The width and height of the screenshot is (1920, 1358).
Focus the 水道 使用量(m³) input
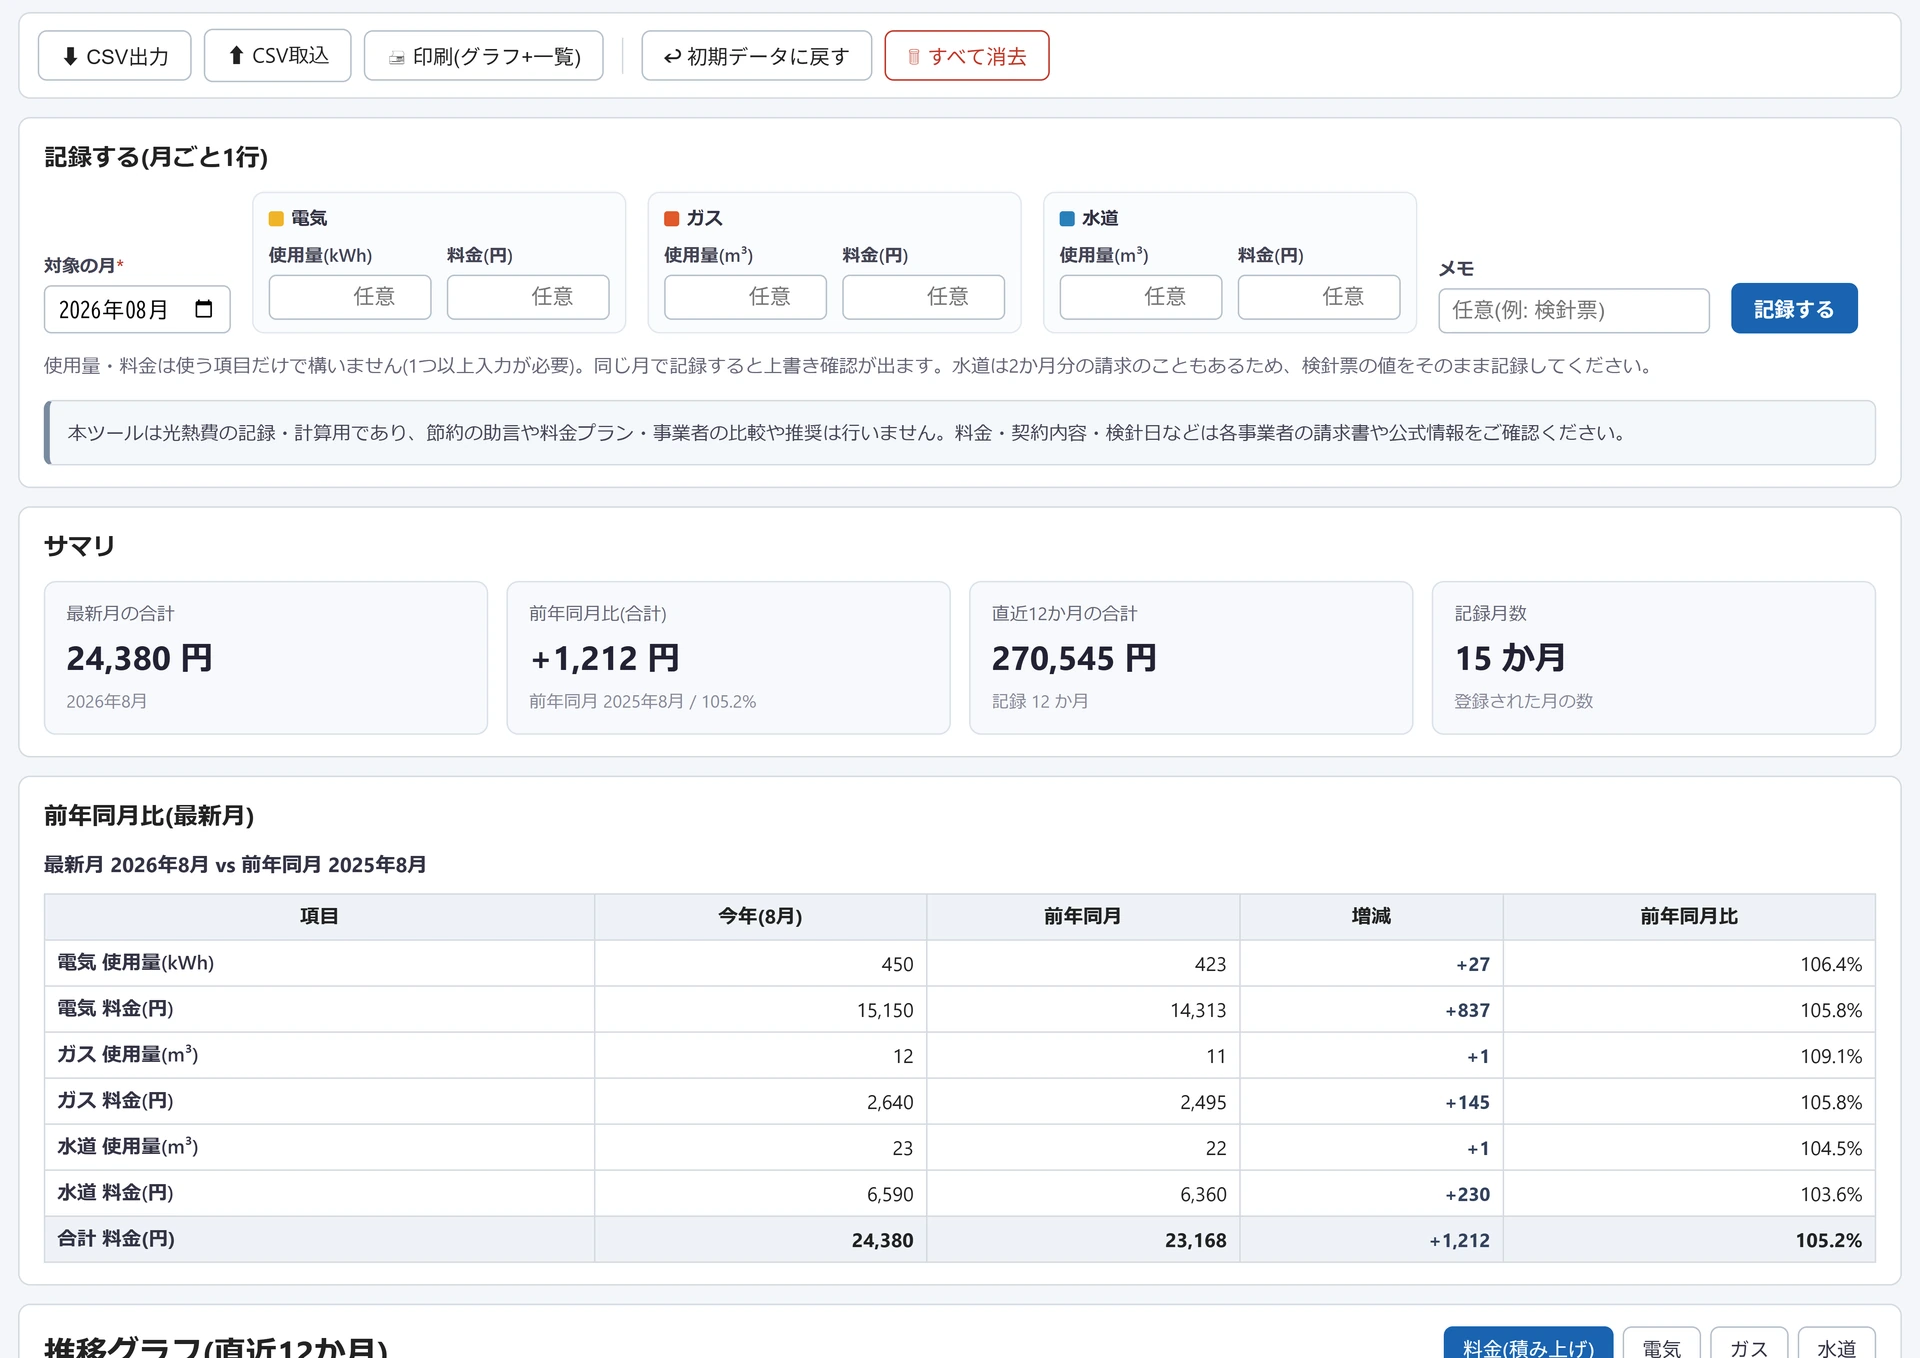tap(1141, 297)
